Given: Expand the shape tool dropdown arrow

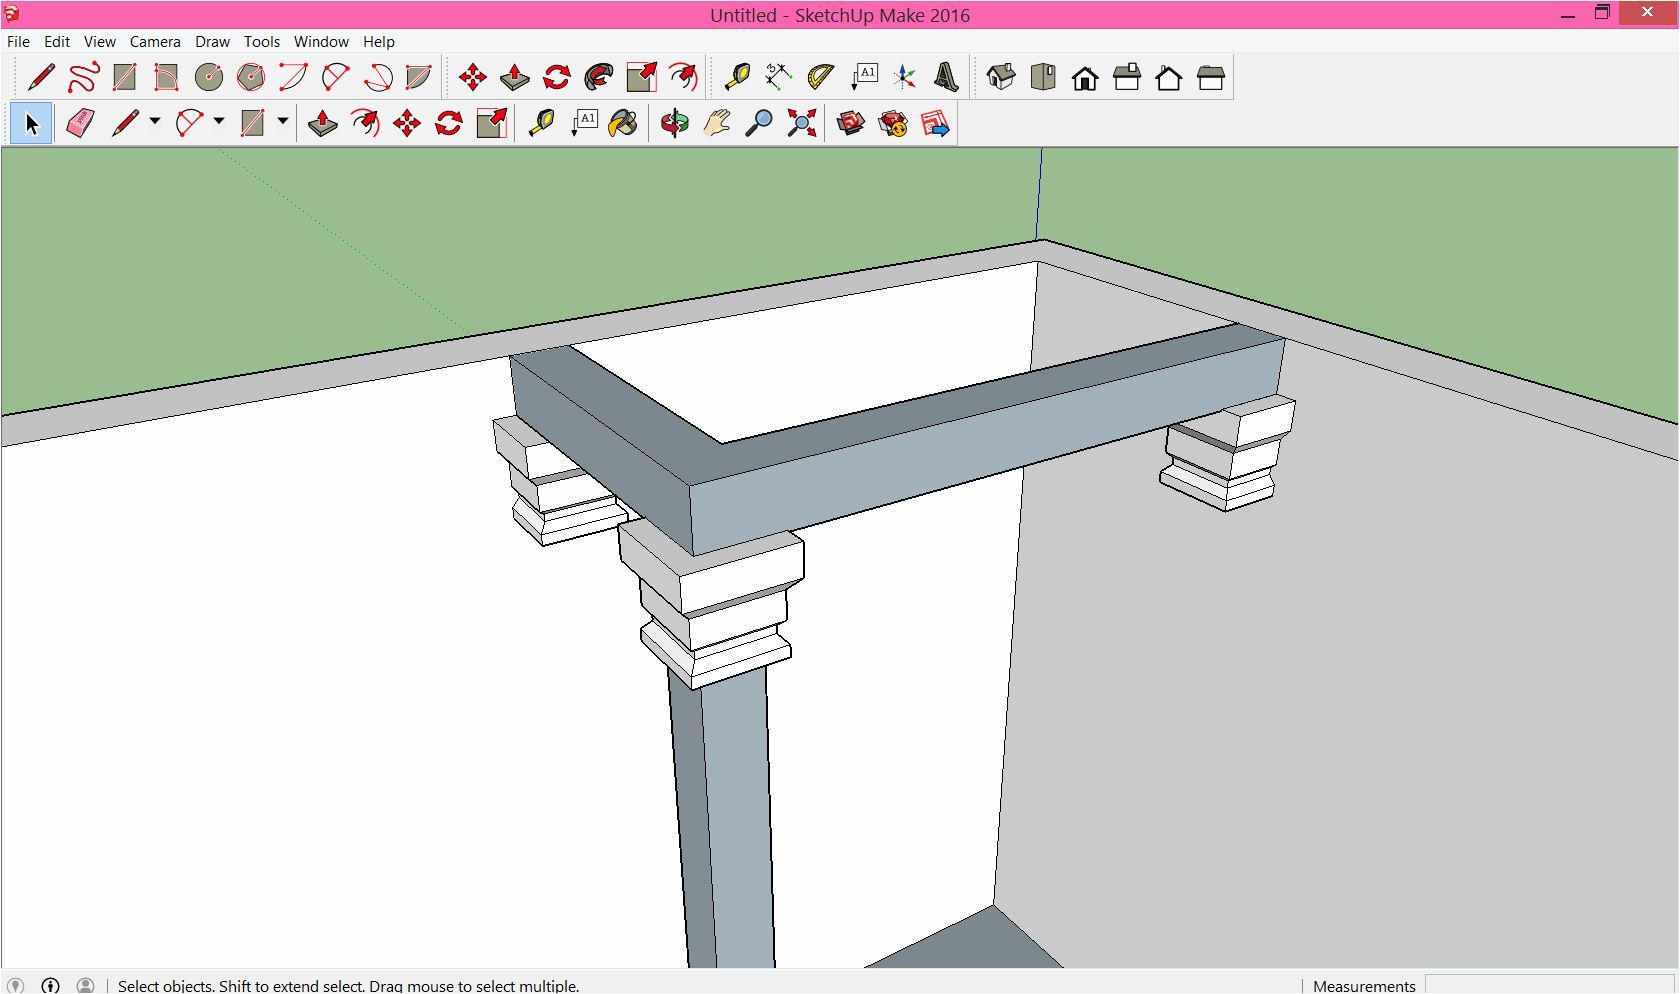Looking at the screenshot, I should pos(283,122).
